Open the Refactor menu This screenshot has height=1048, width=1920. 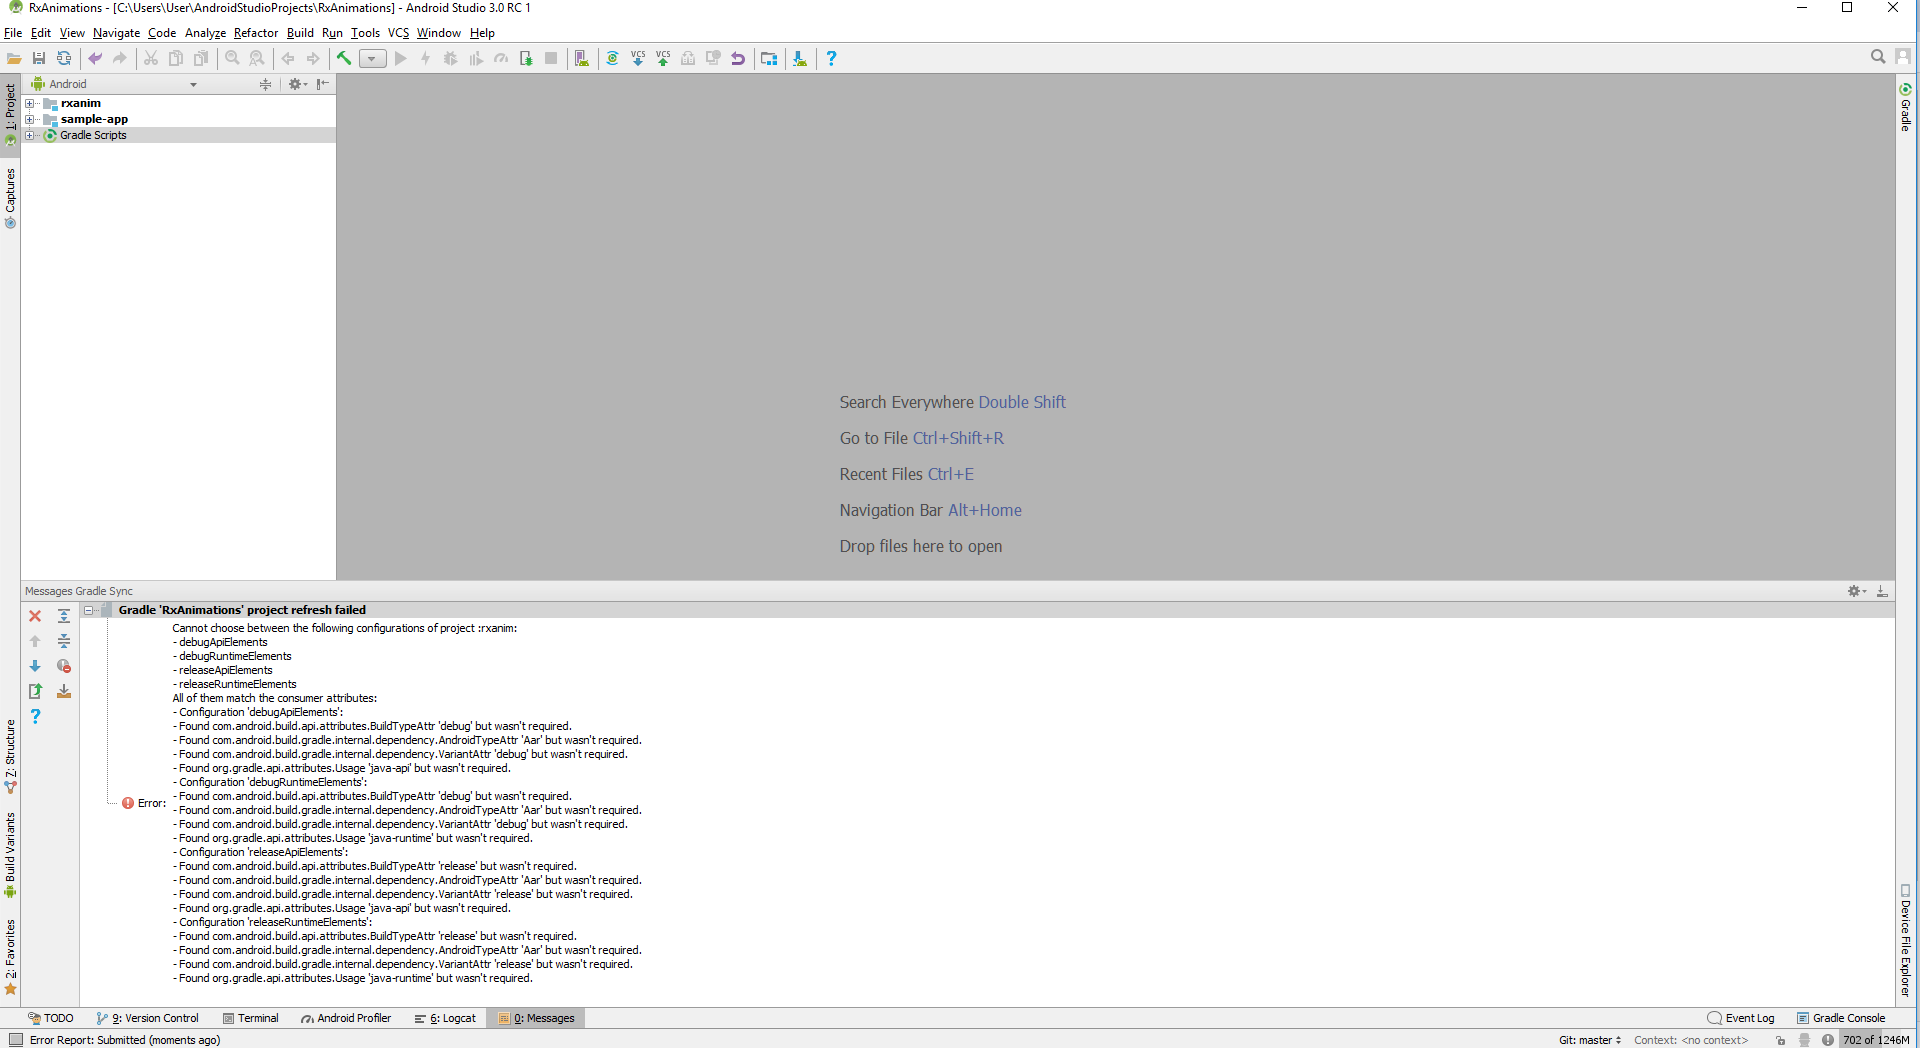click(x=256, y=33)
